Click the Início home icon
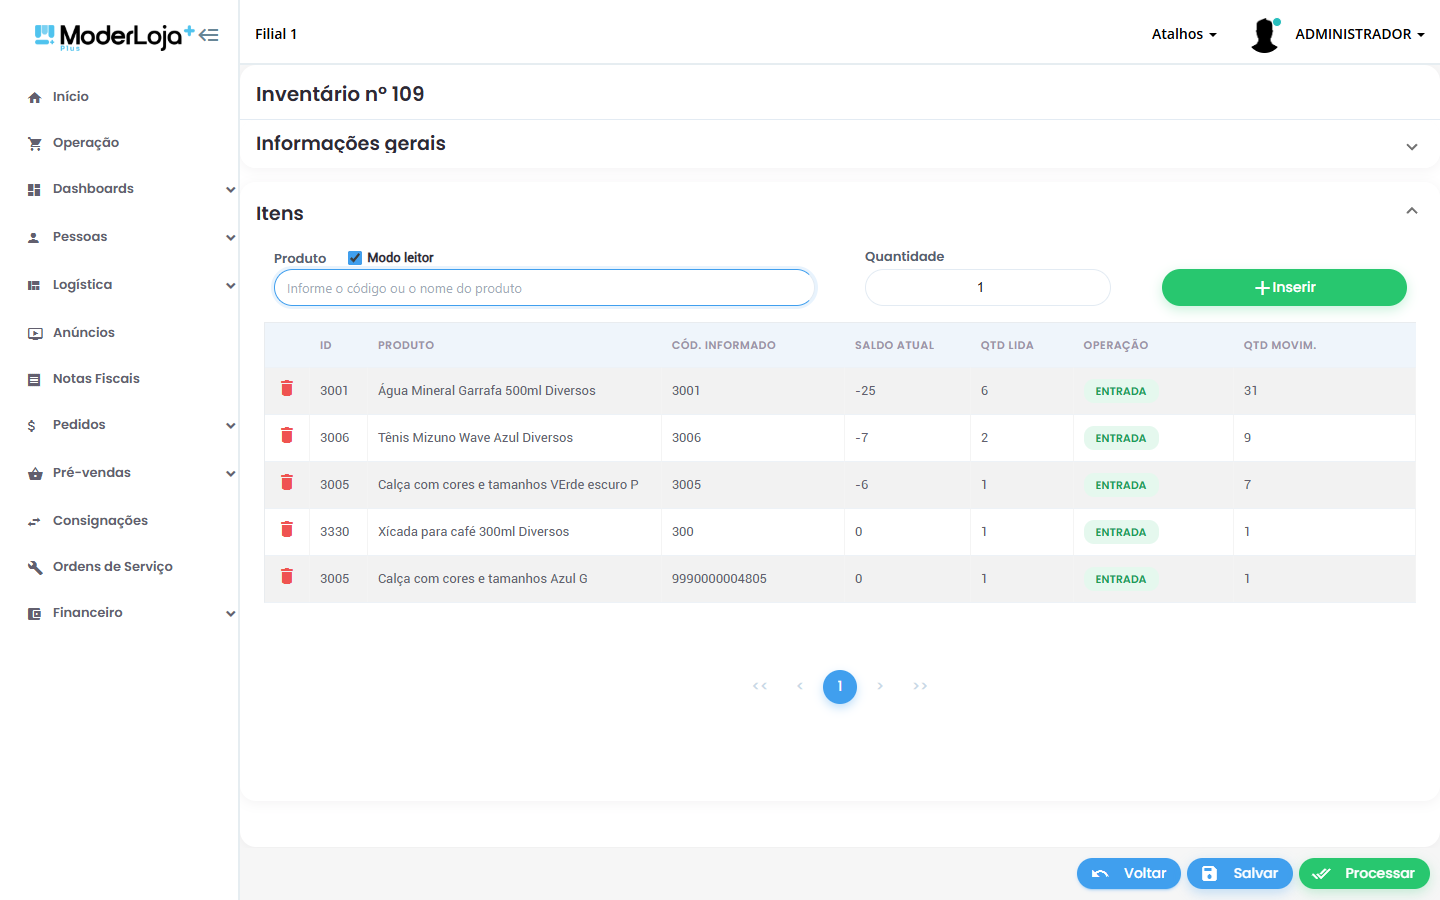This screenshot has height=900, width=1440. coord(35,97)
